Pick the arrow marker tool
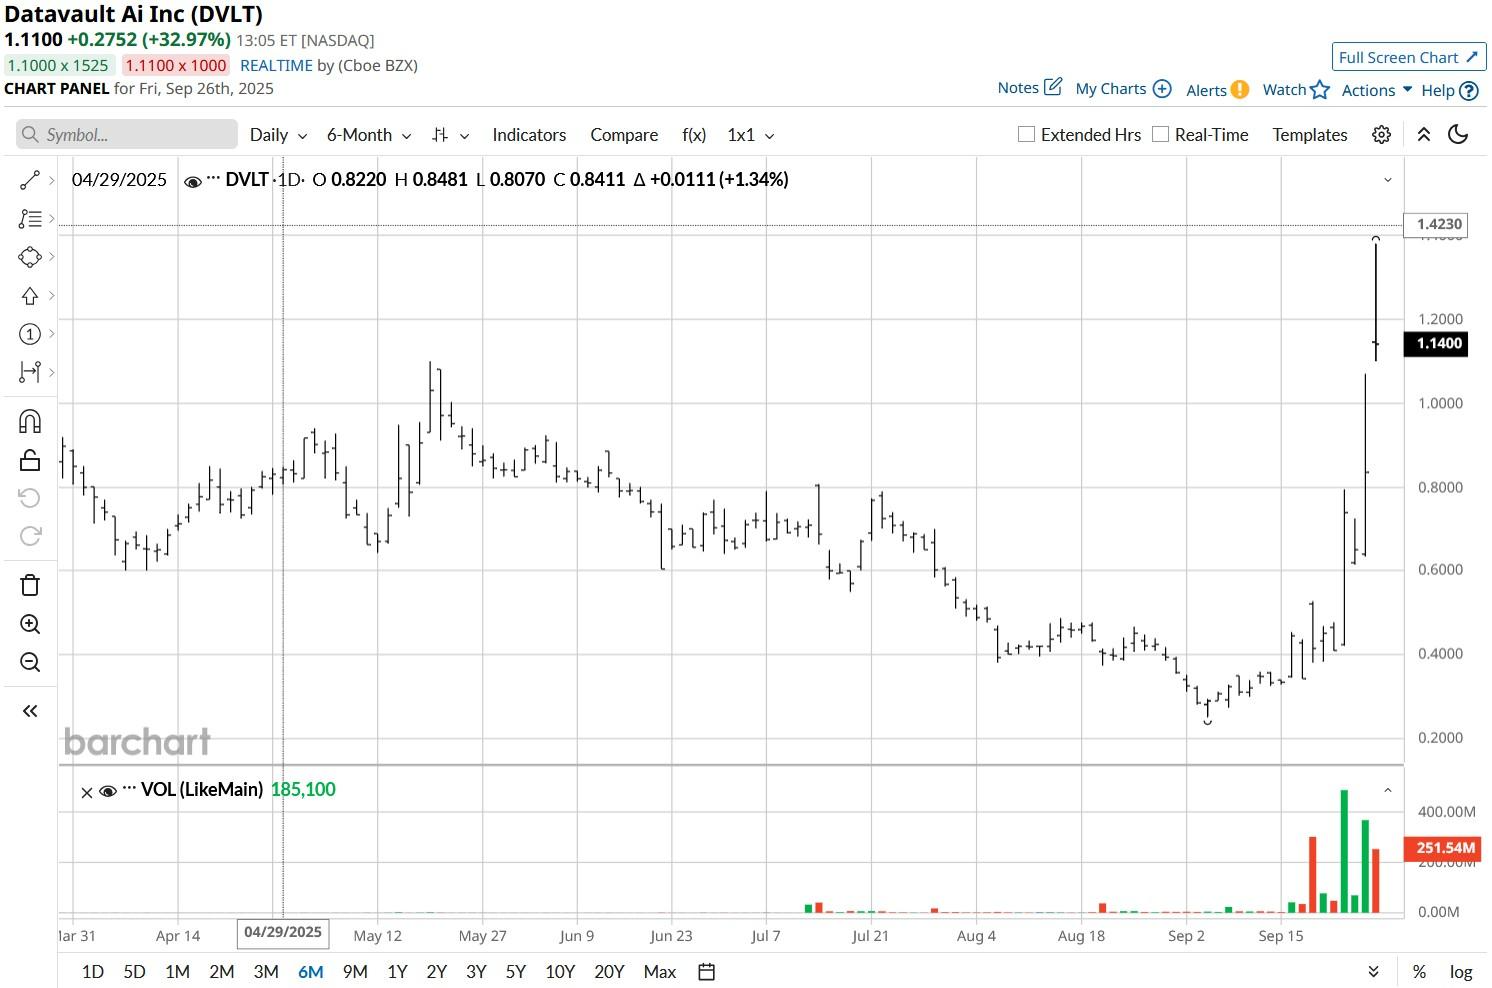 (30, 295)
